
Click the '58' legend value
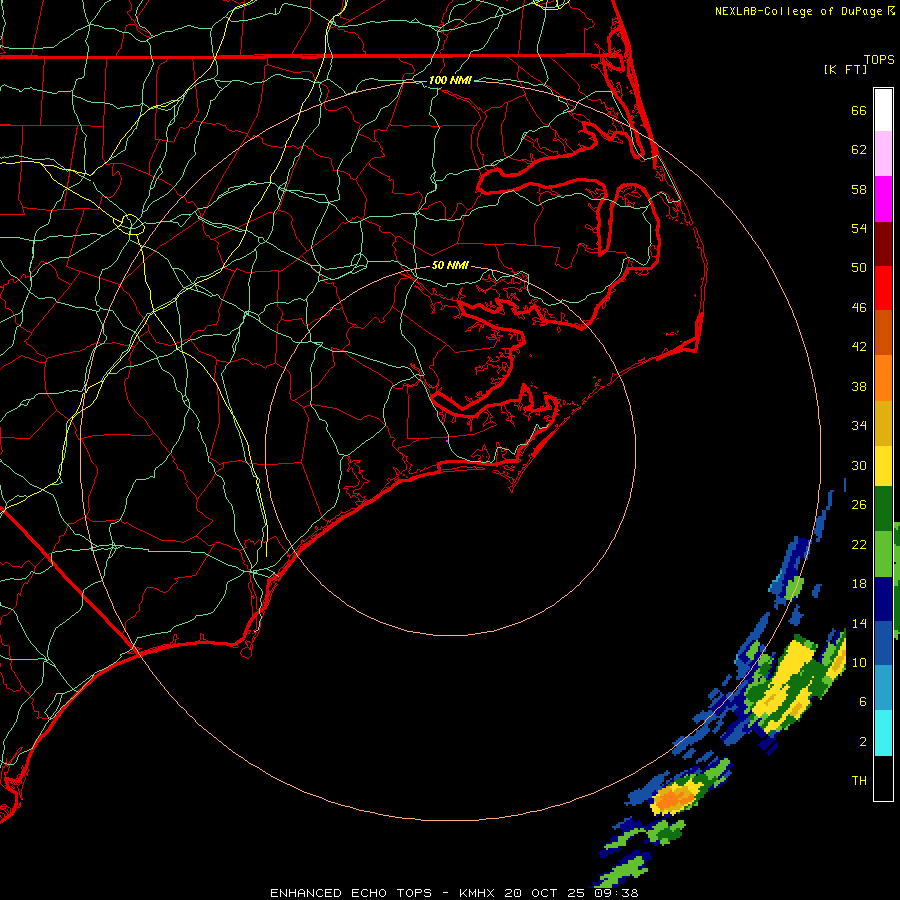pyautogui.click(x=859, y=189)
